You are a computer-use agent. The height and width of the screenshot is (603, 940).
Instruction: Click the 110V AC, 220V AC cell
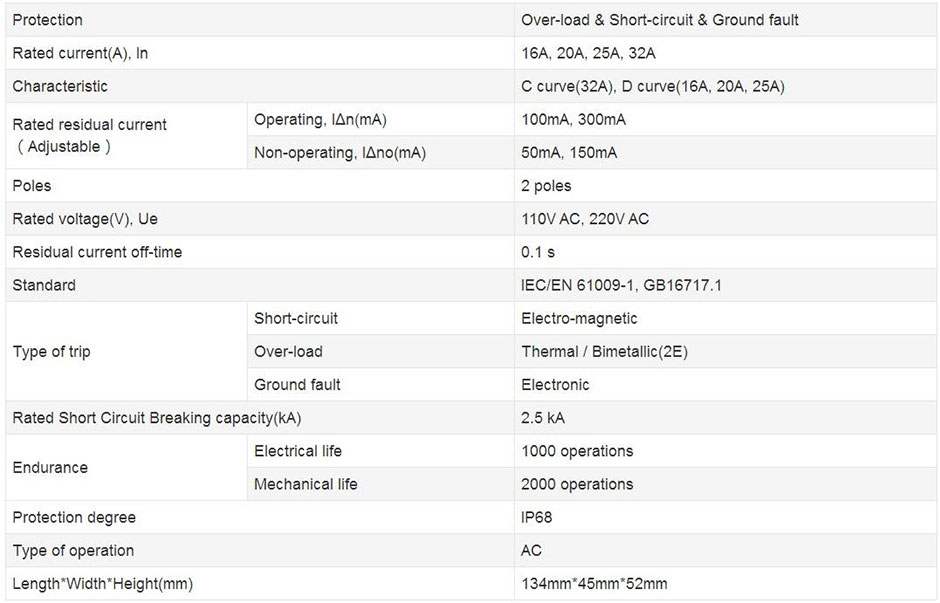coord(584,219)
